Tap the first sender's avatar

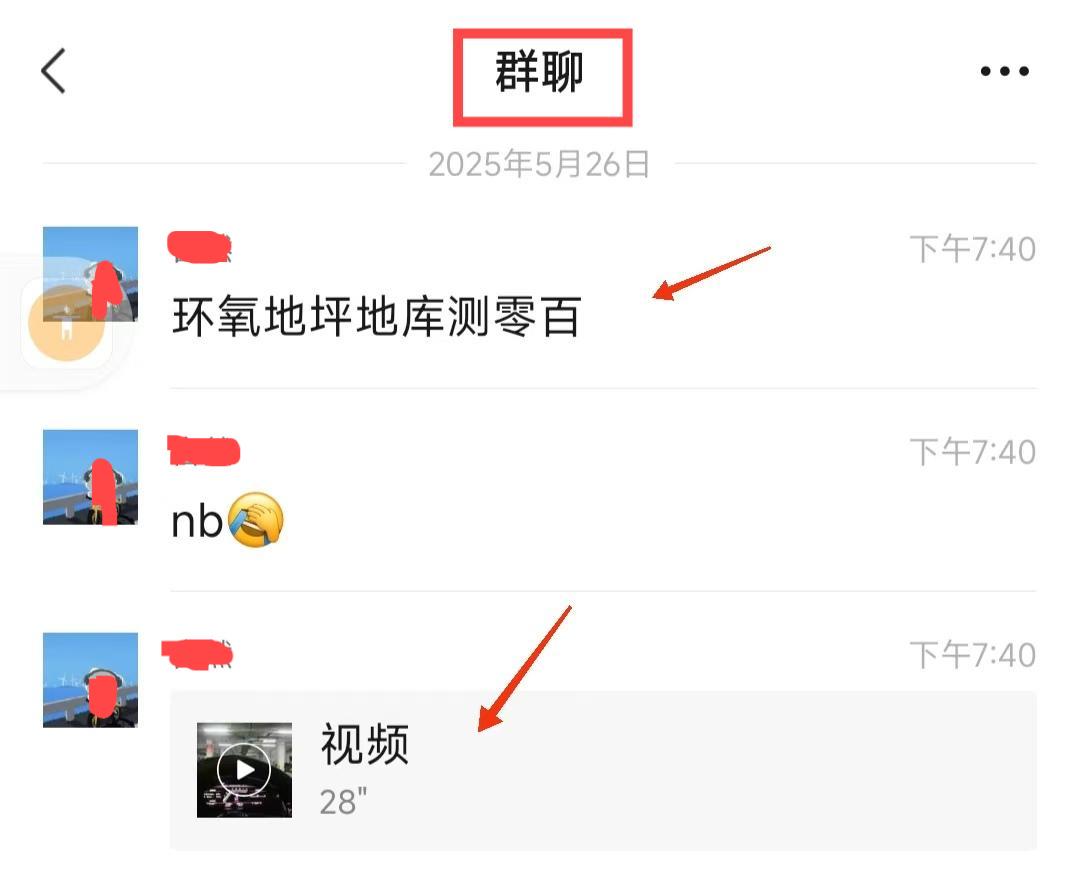pos(90,273)
